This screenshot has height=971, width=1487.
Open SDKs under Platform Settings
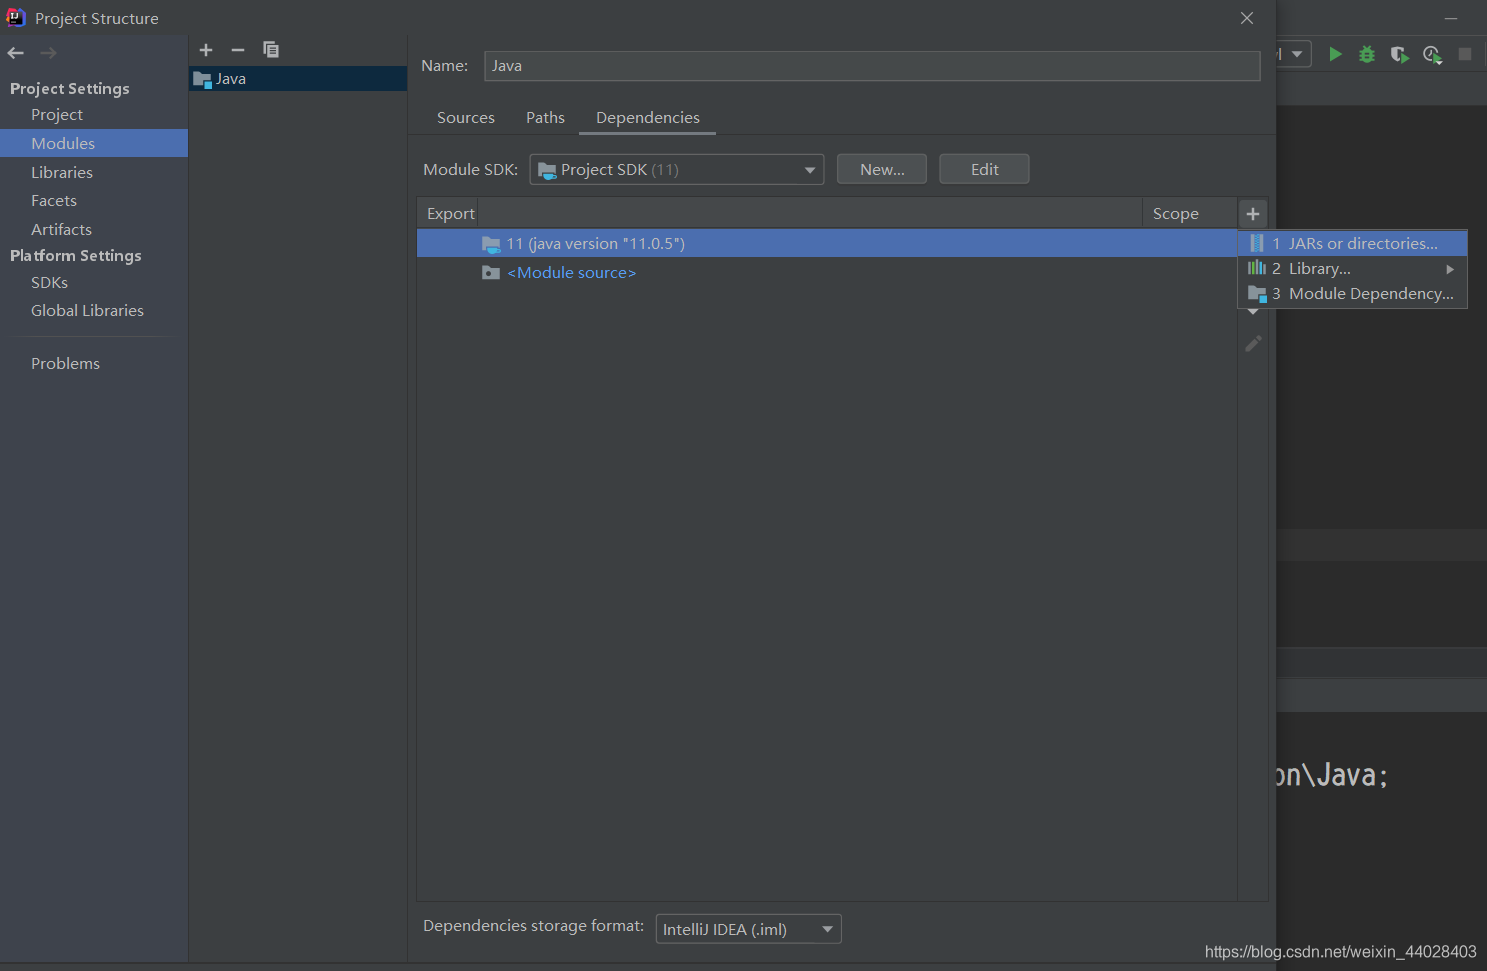(94, 283)
